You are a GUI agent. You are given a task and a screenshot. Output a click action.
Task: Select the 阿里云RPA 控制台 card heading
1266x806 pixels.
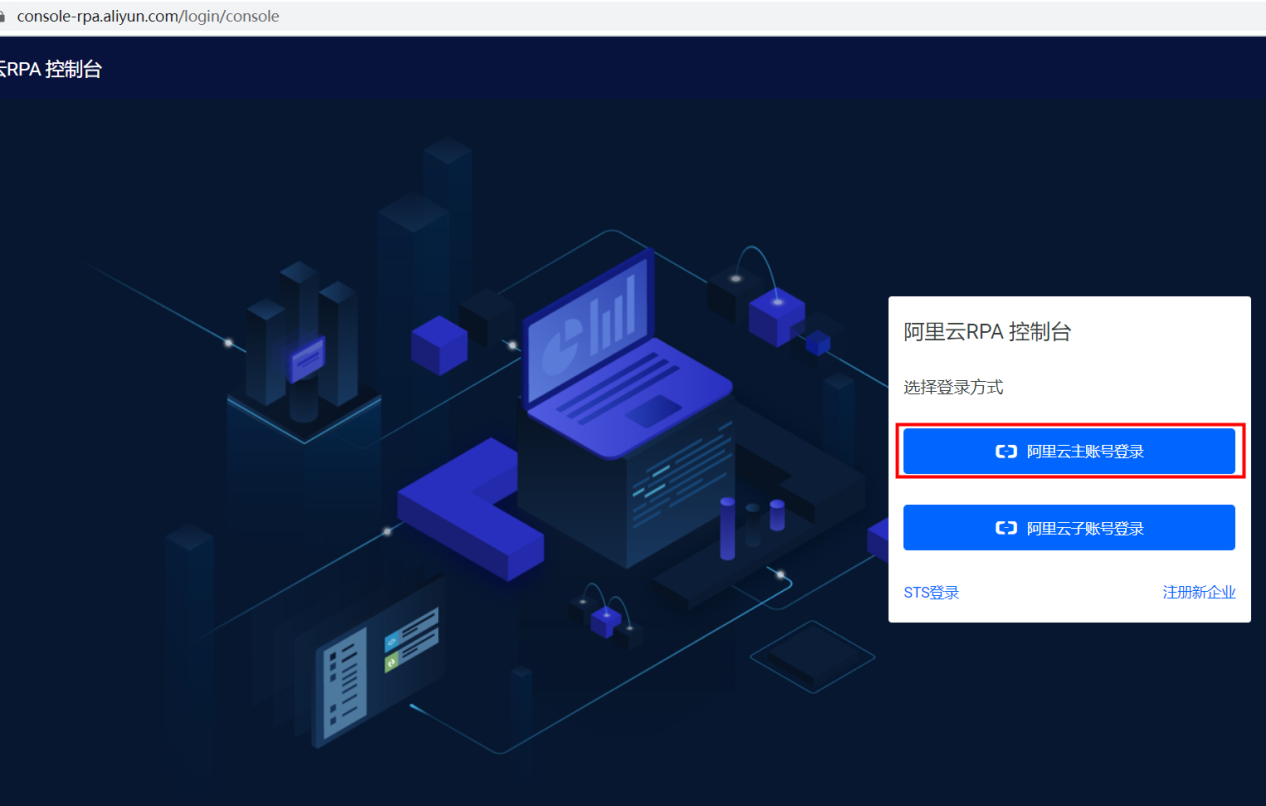click(x=987, y=333)
